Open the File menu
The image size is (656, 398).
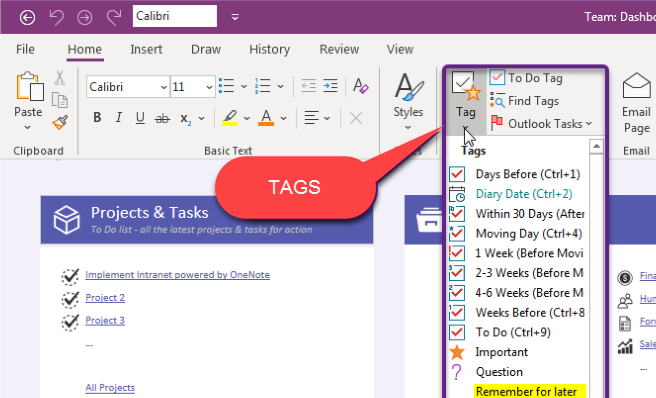click(25, 49)
